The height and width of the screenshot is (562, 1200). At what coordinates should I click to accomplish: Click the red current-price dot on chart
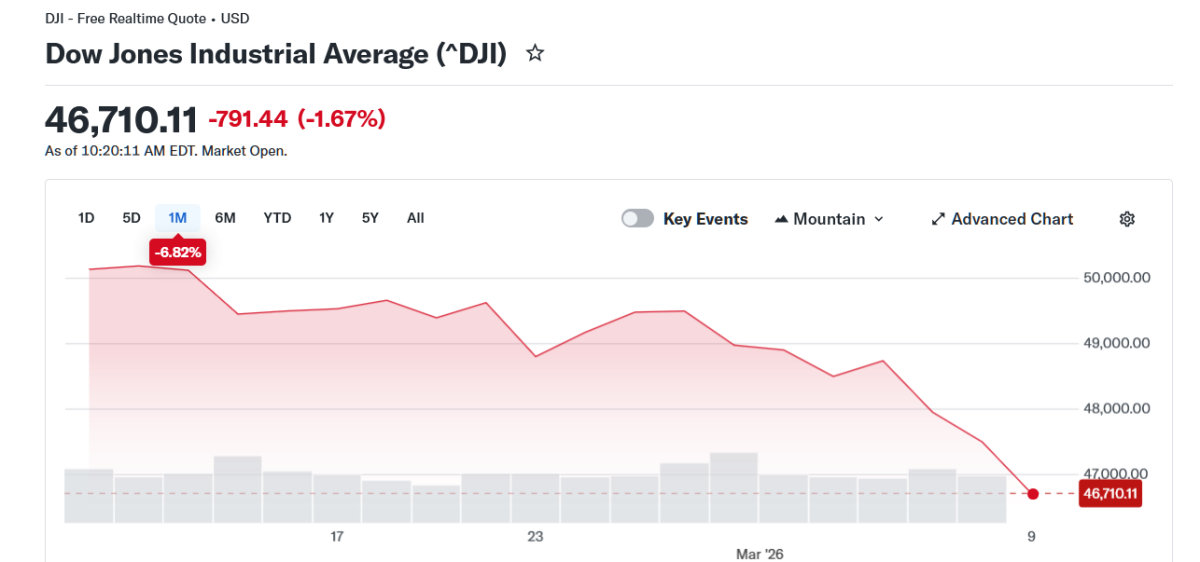pos(1033,493)
